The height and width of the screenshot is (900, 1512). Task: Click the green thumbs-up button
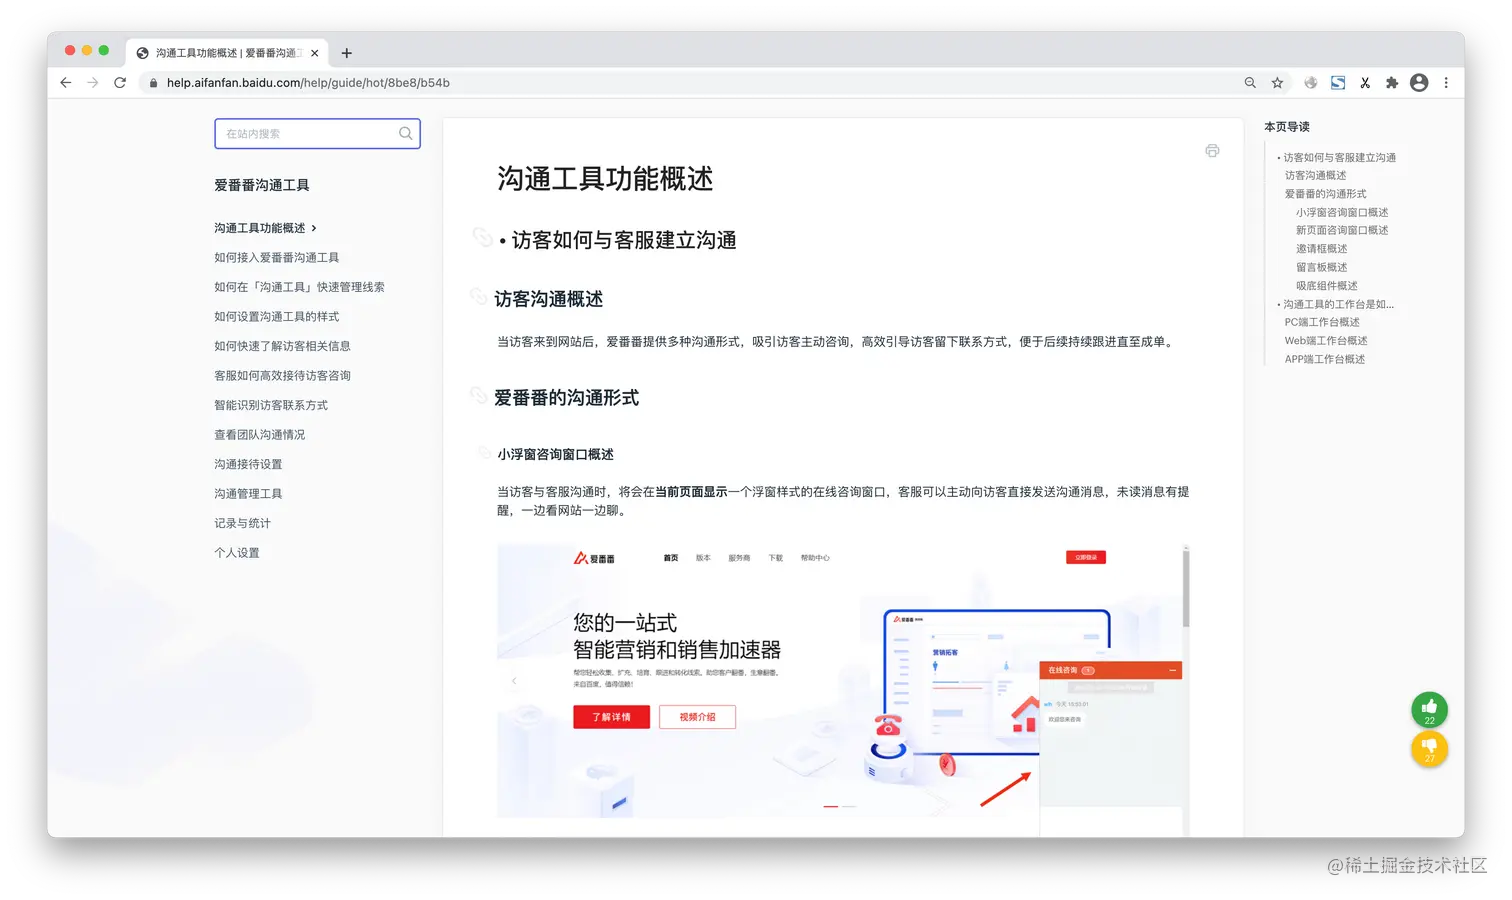coord(1430,710)
